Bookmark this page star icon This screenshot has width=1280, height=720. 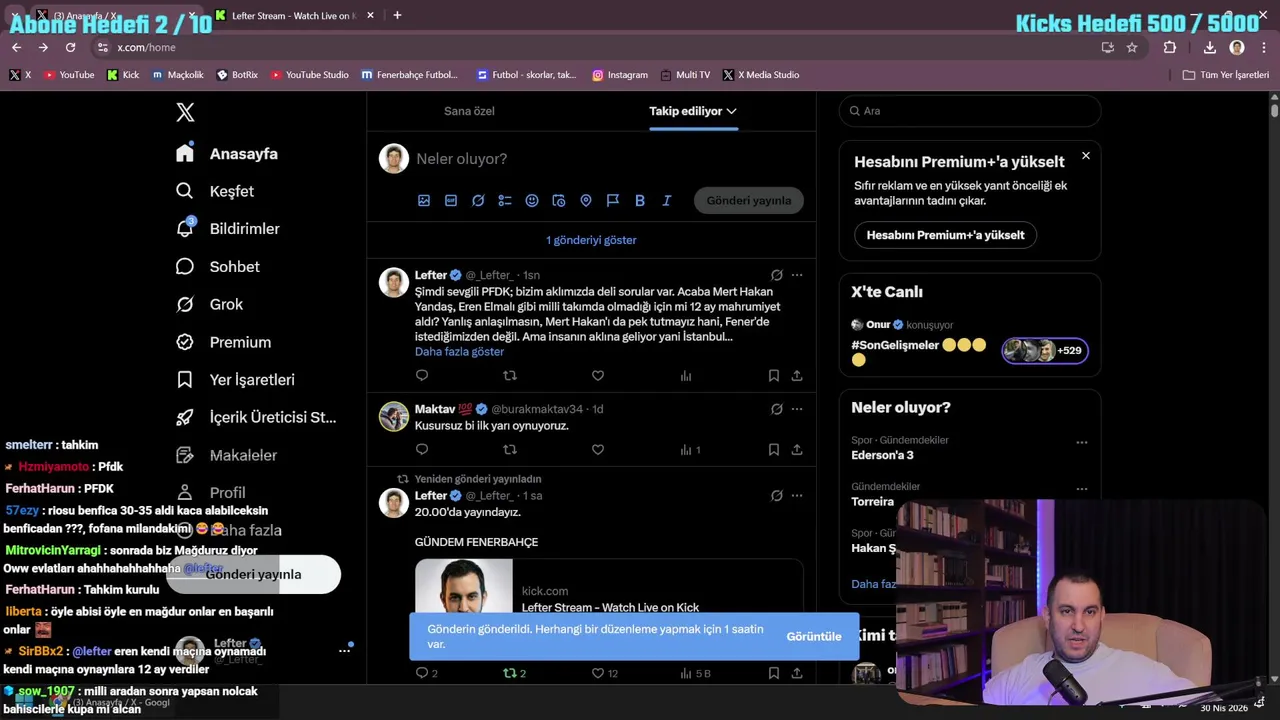pyautogui.click(x=1132, y=47)
